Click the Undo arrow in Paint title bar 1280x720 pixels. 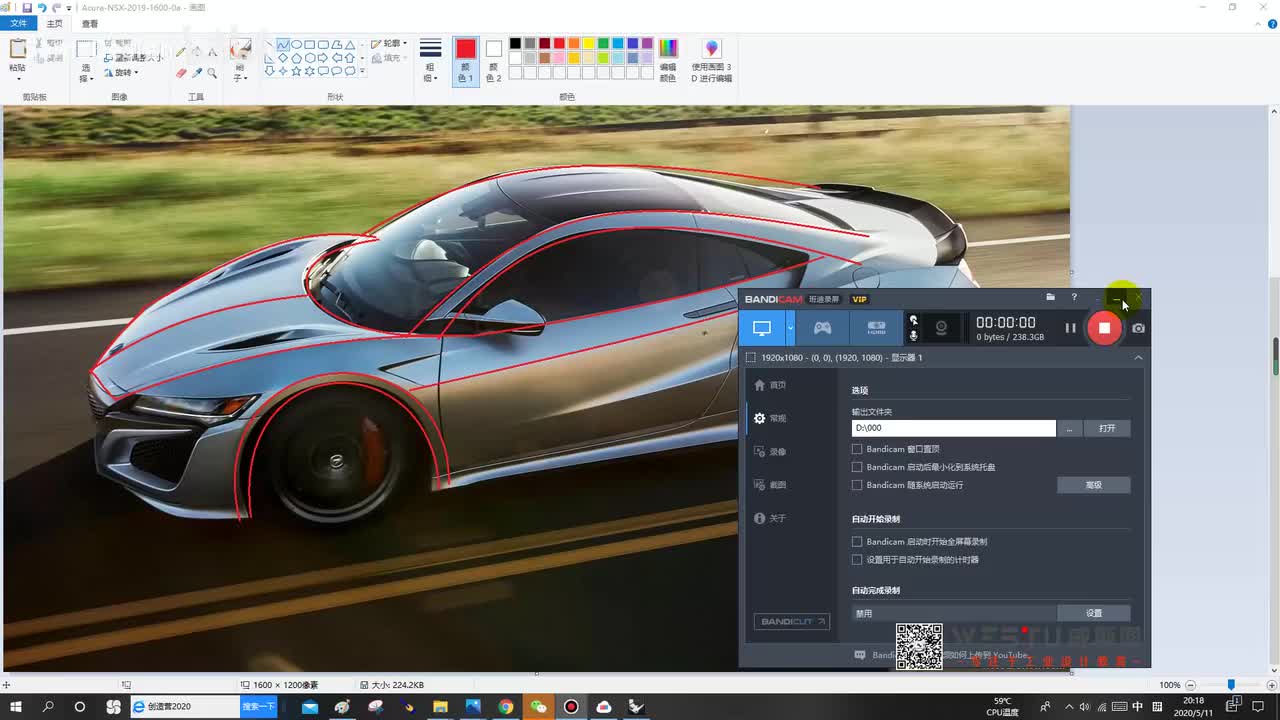click(x=42, y=7)
